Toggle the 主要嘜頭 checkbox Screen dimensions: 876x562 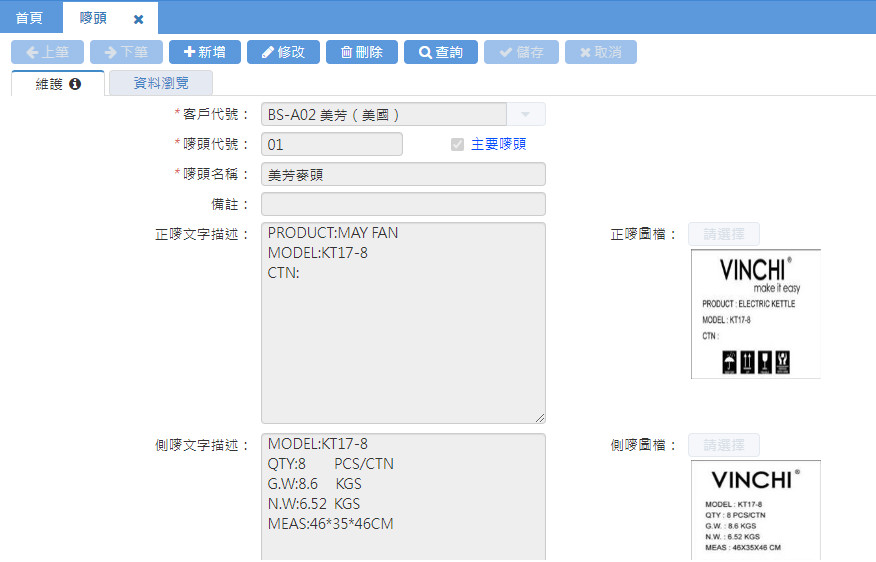coord(458,144)
